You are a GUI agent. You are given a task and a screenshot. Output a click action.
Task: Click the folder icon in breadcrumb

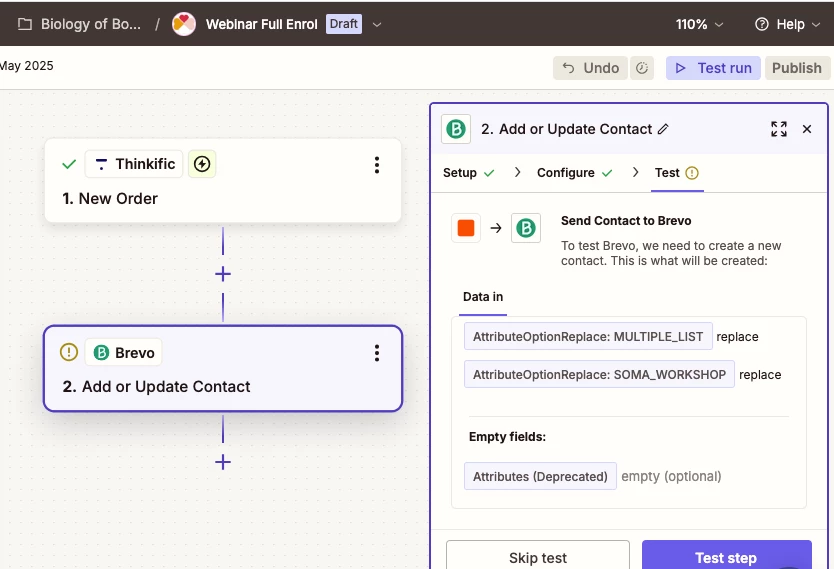(24, 24)
